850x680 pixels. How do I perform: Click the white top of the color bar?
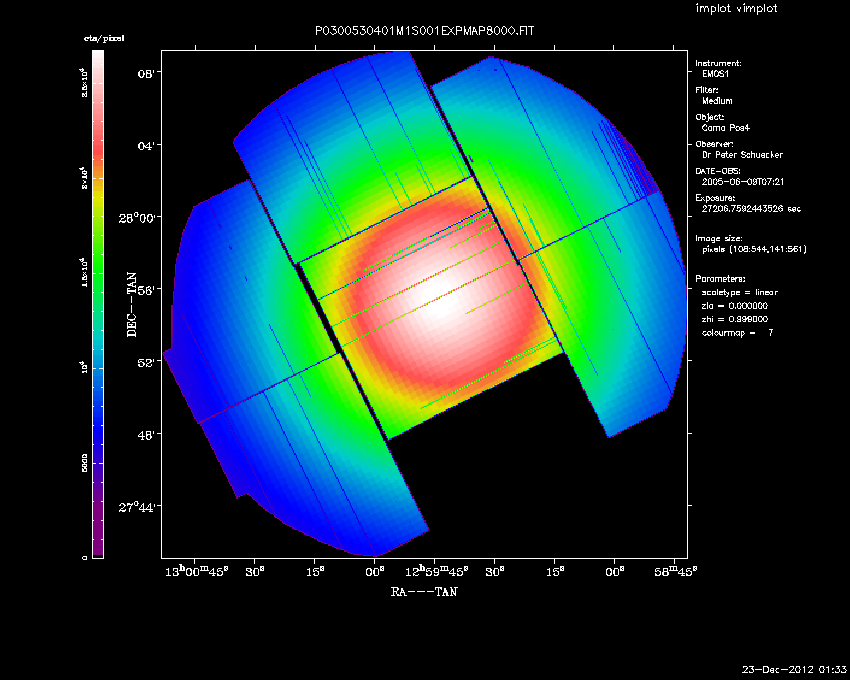click(x=97, y=60)
